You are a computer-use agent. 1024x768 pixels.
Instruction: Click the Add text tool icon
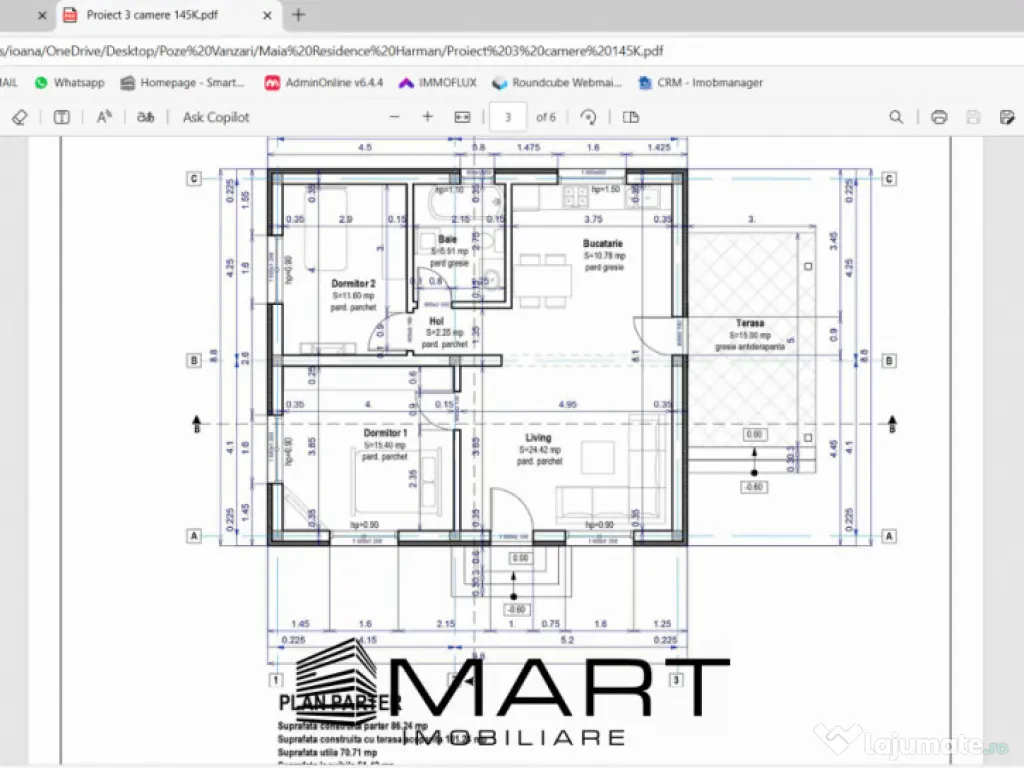(x=62, y=117)
